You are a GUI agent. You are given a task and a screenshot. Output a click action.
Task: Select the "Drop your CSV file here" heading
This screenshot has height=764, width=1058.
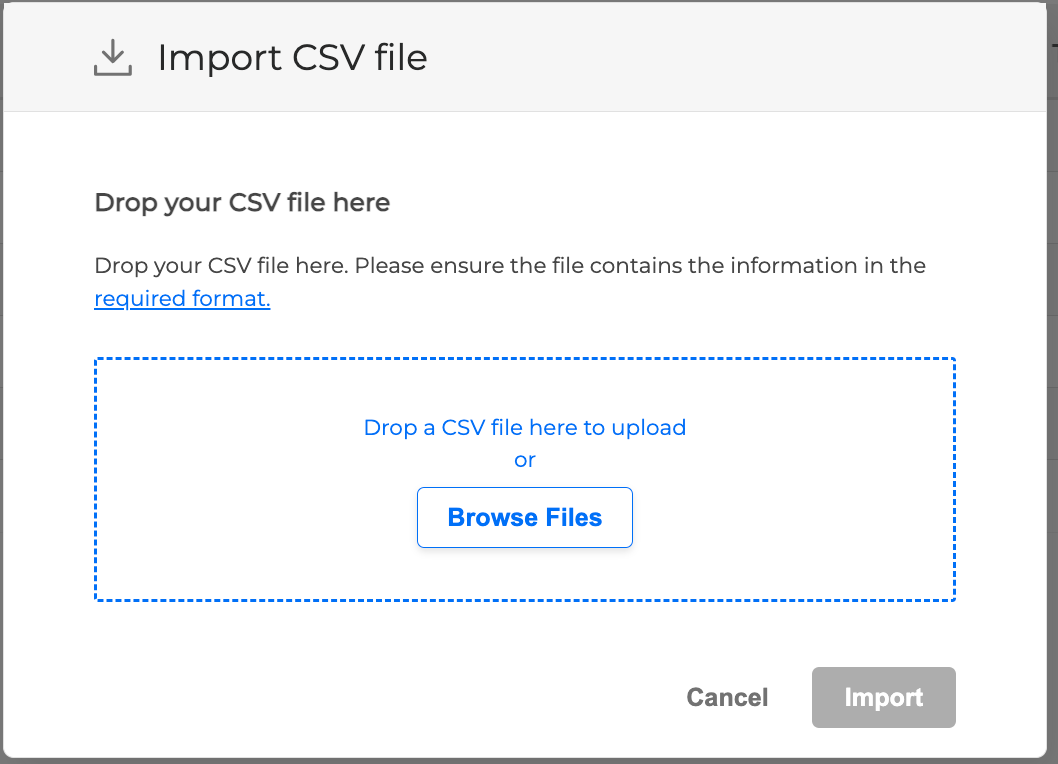coord(242,203)
